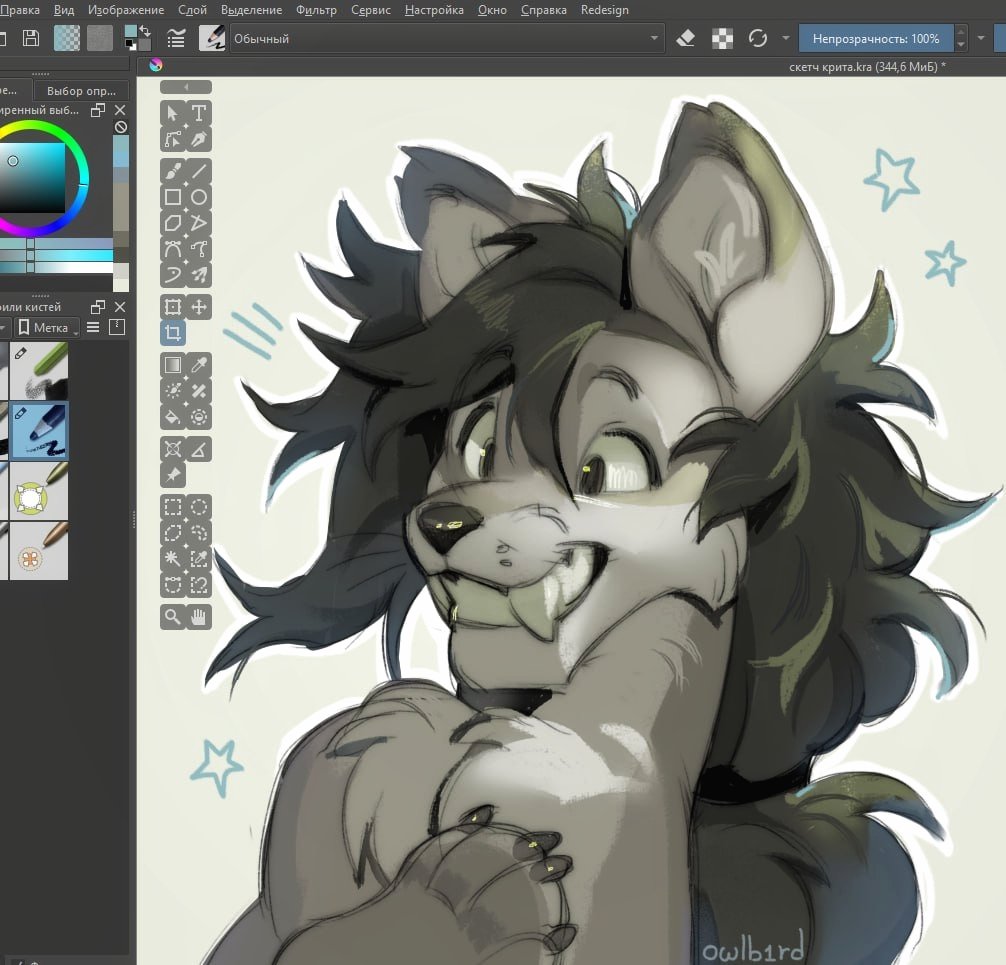Select the Line tool
The image size is (1006, 965).
(199, 171)
